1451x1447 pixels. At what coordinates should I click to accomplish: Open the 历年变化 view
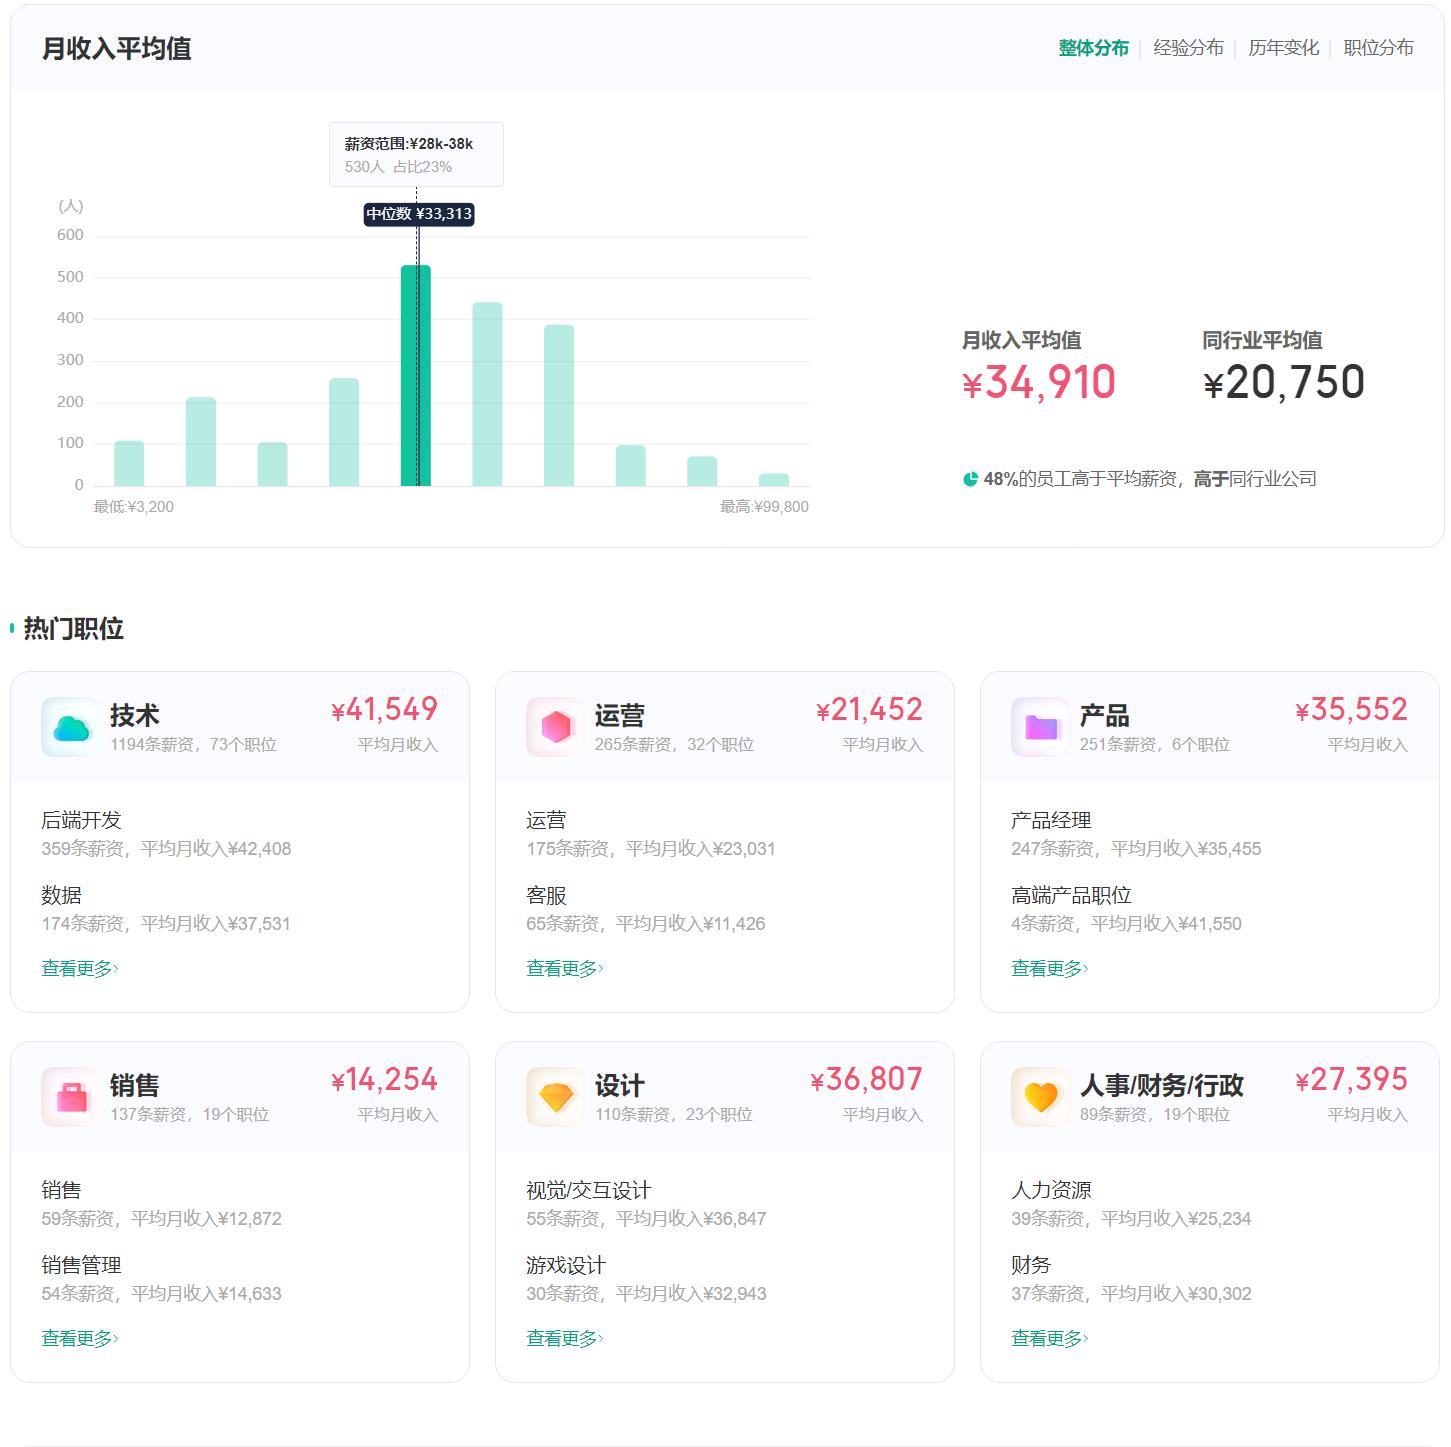point(1284,47)
